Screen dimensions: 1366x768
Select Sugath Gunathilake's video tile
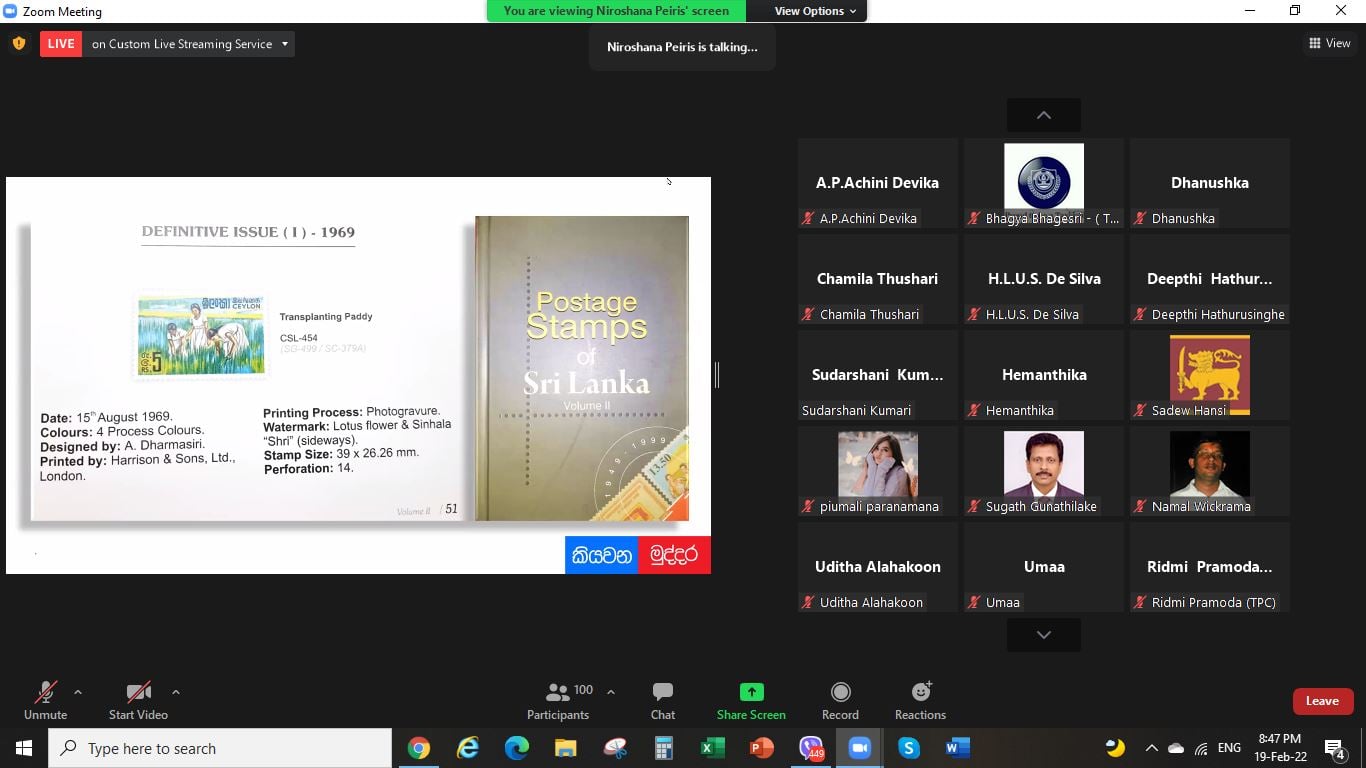1044,472
